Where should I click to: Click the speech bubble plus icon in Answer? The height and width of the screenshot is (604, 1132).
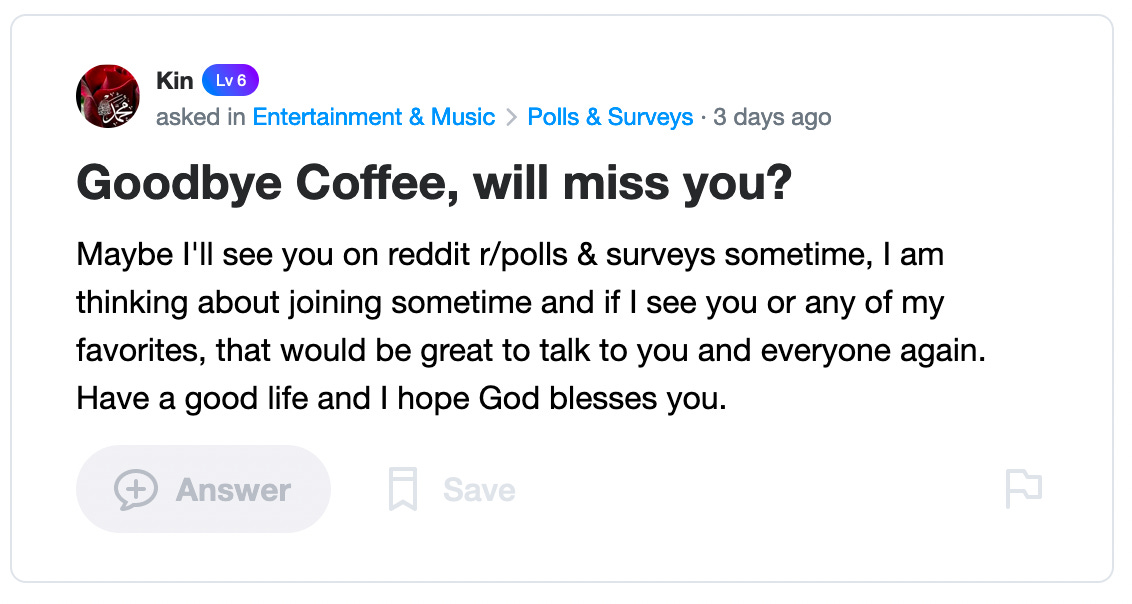[135, 489]
